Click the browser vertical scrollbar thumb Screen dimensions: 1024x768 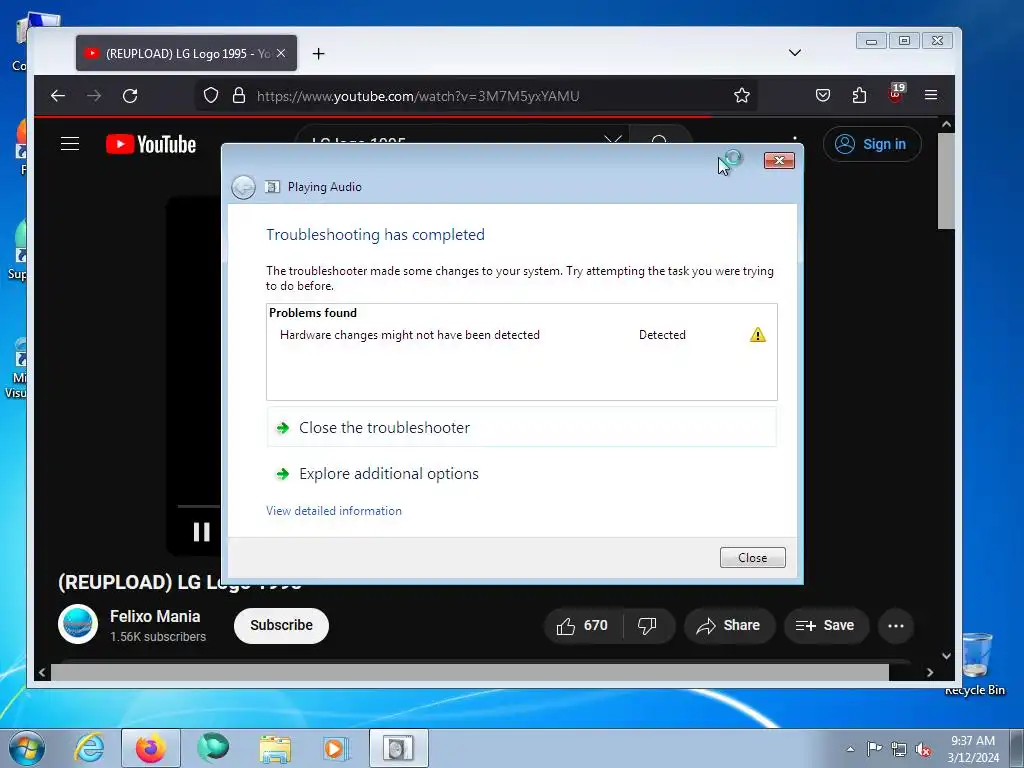coord(946,181)
